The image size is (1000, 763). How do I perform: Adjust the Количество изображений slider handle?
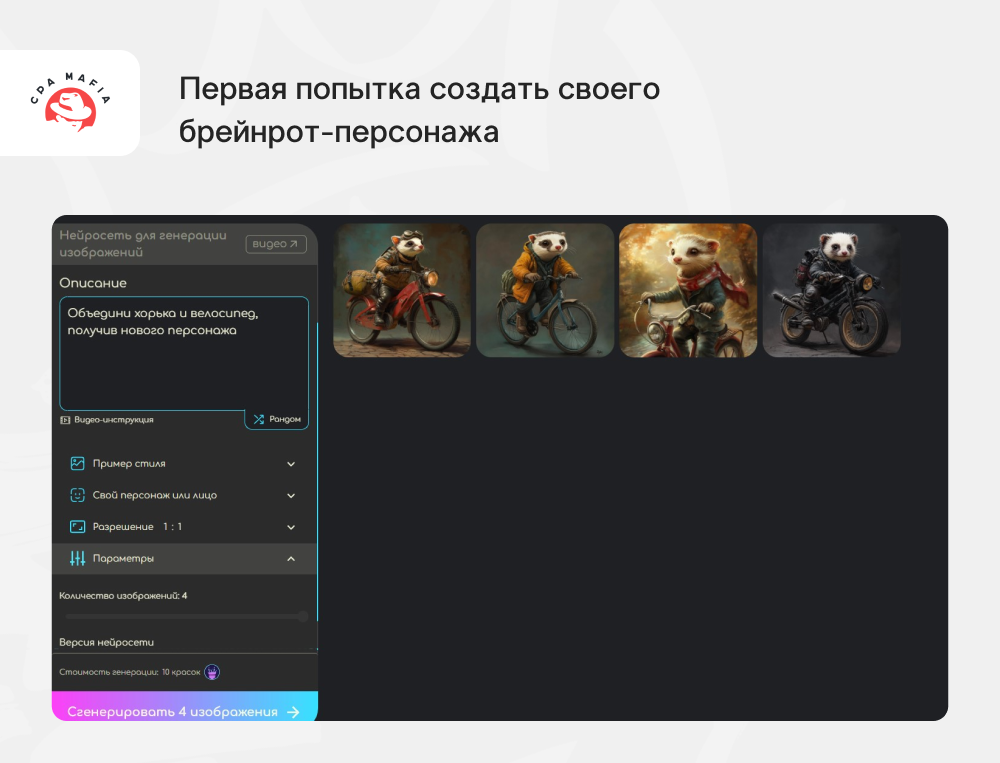tap(302, 617)
